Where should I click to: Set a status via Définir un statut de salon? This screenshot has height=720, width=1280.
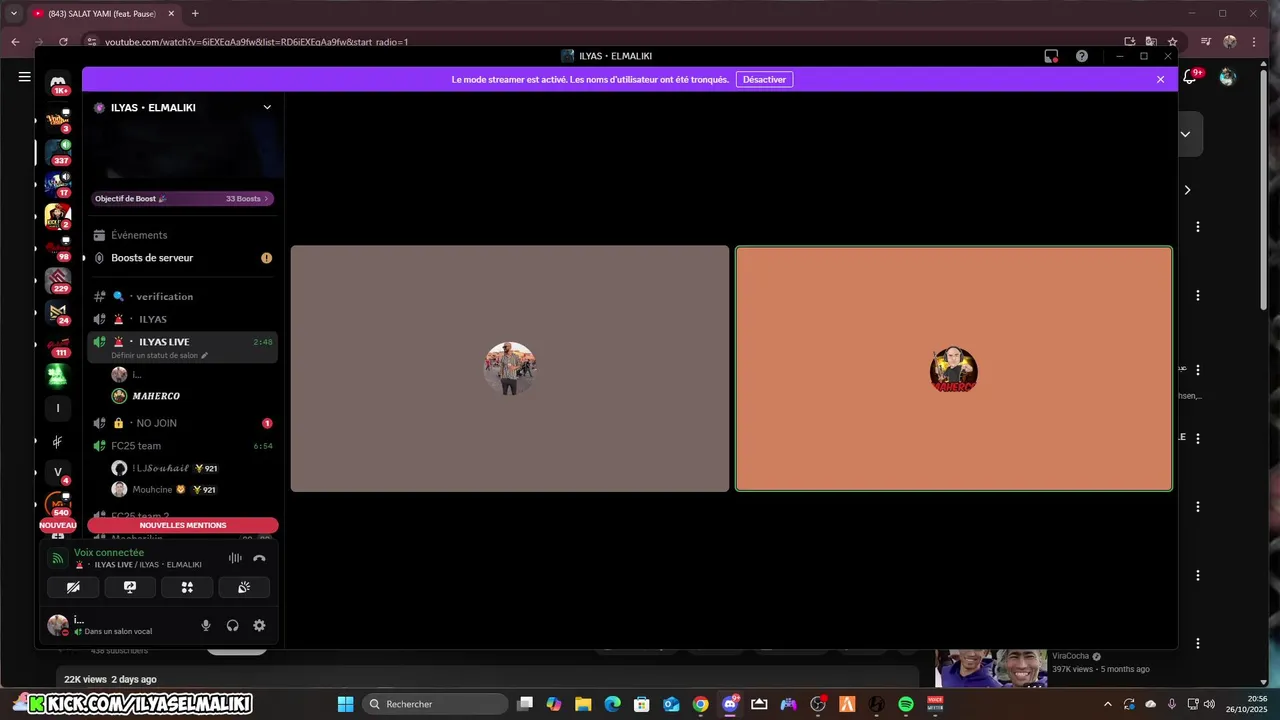160,355
